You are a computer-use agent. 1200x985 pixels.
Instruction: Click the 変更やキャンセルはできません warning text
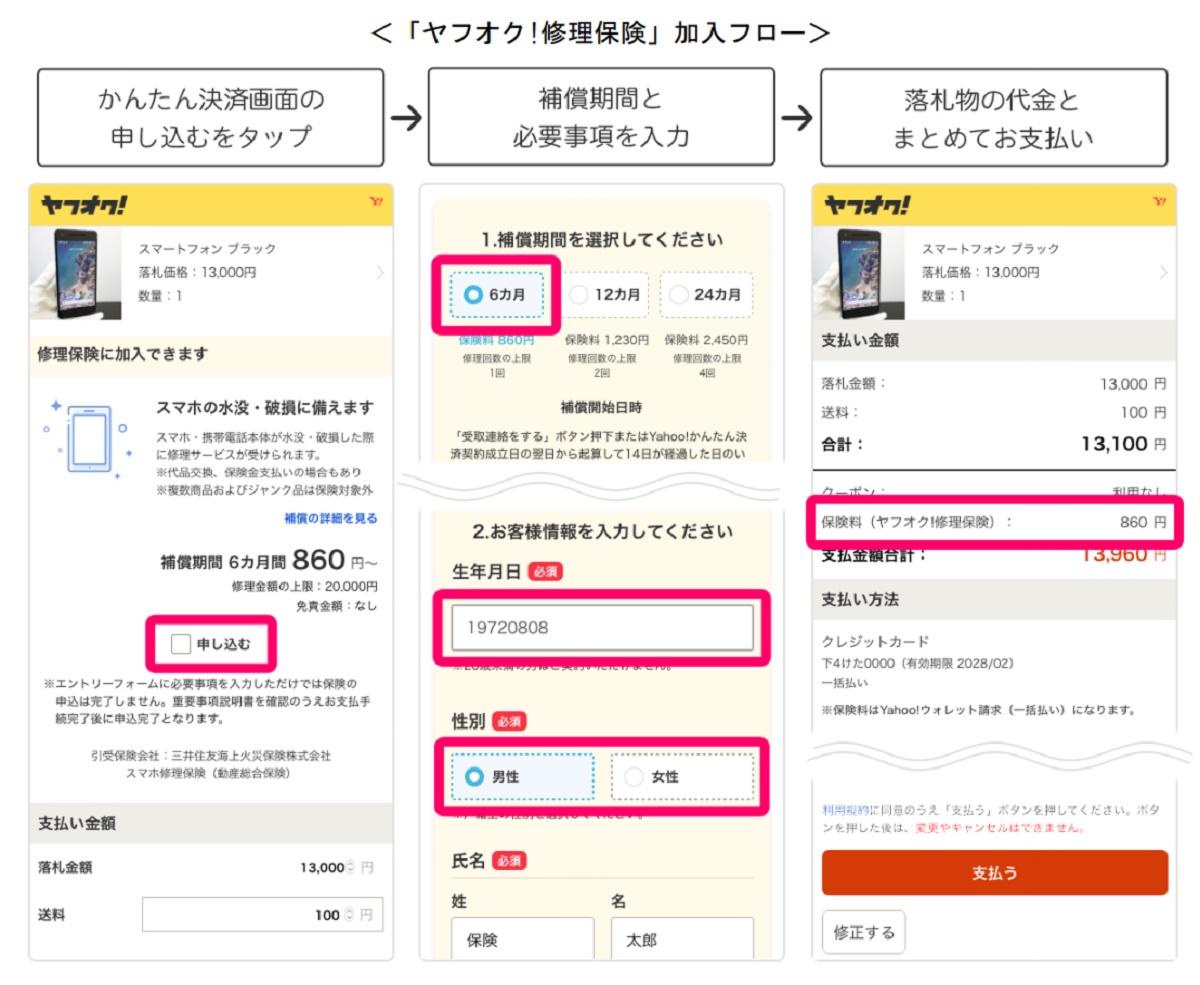coord(999,828)
